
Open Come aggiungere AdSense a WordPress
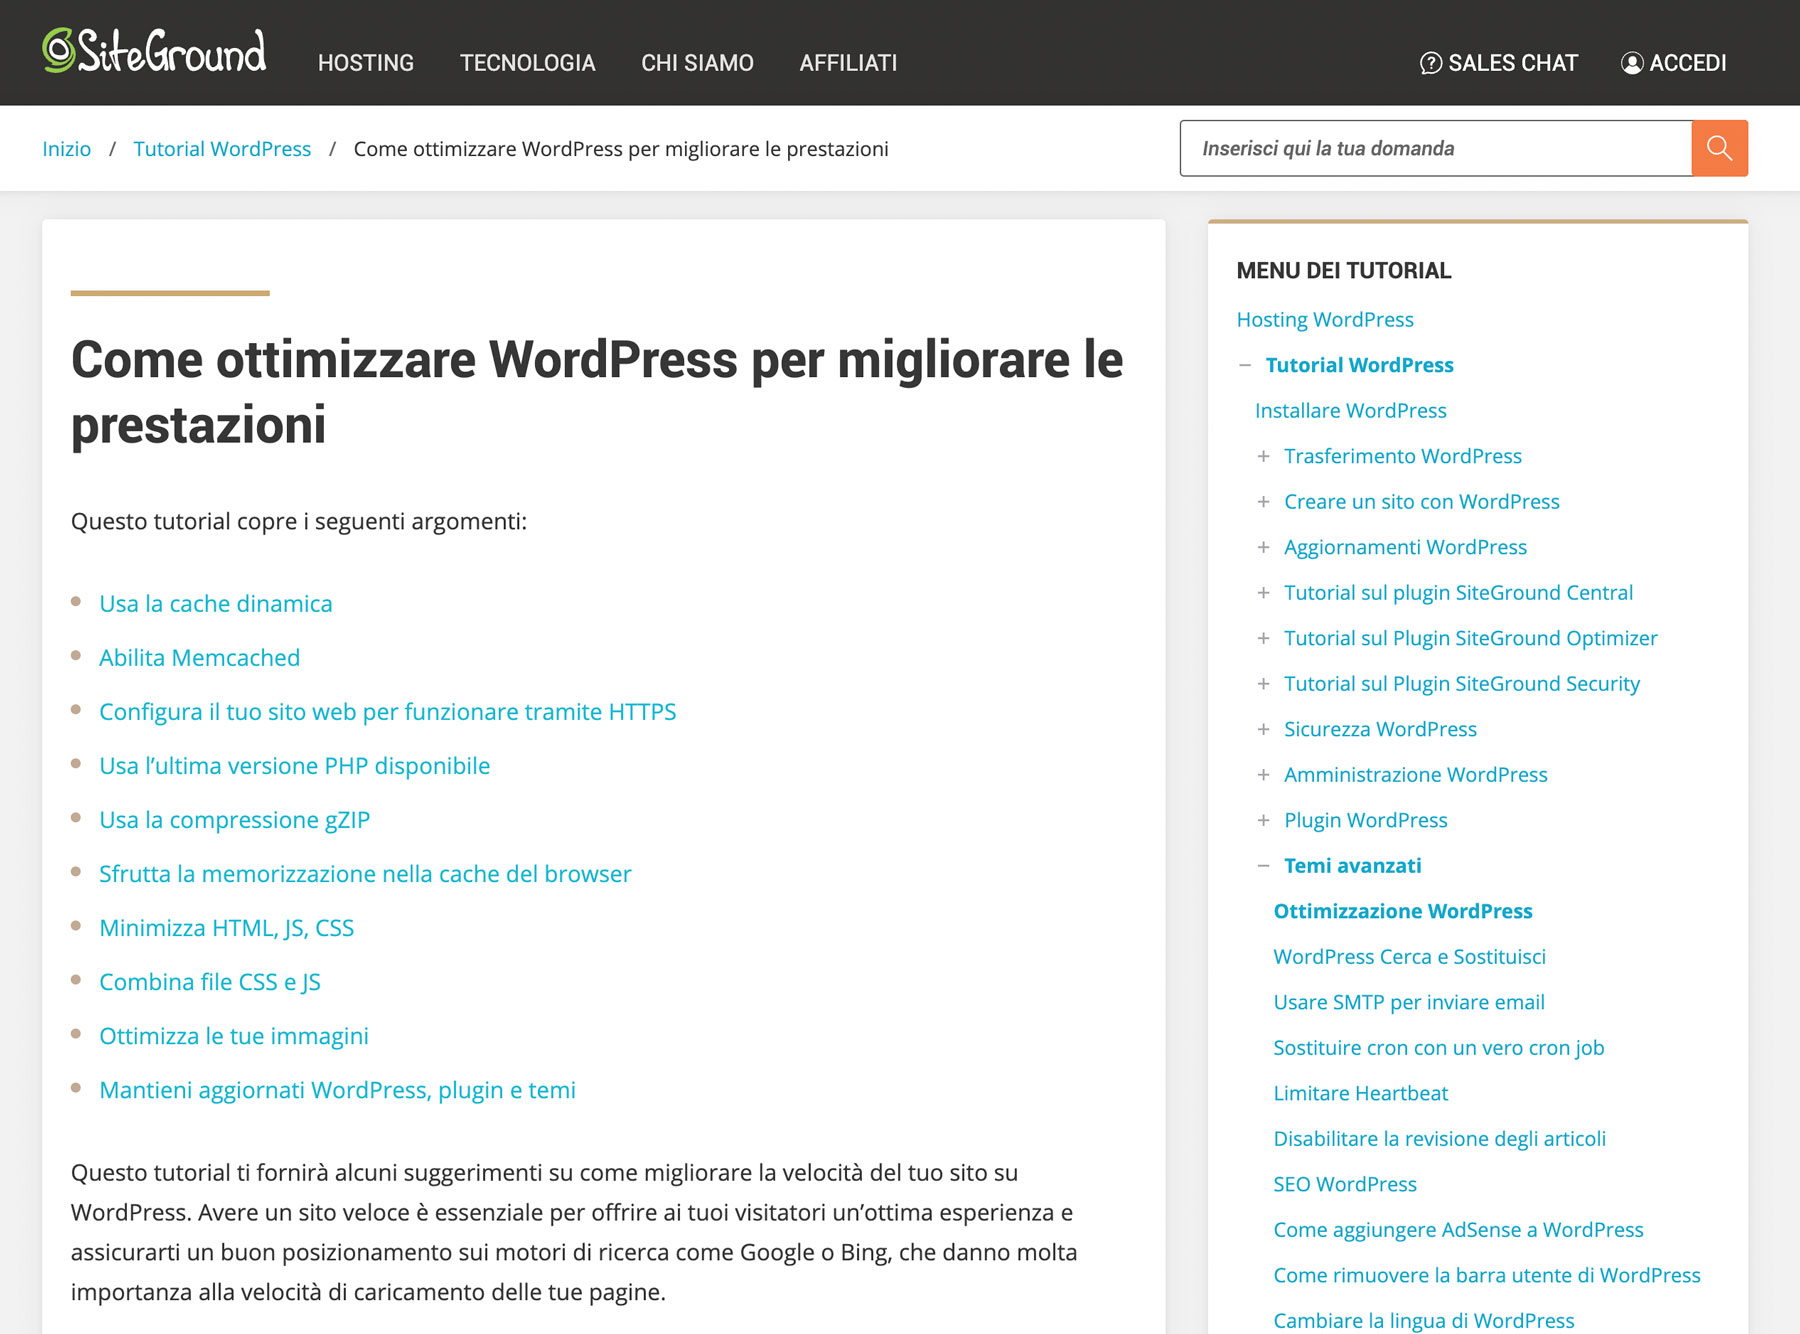[x=1458, y=1230]
